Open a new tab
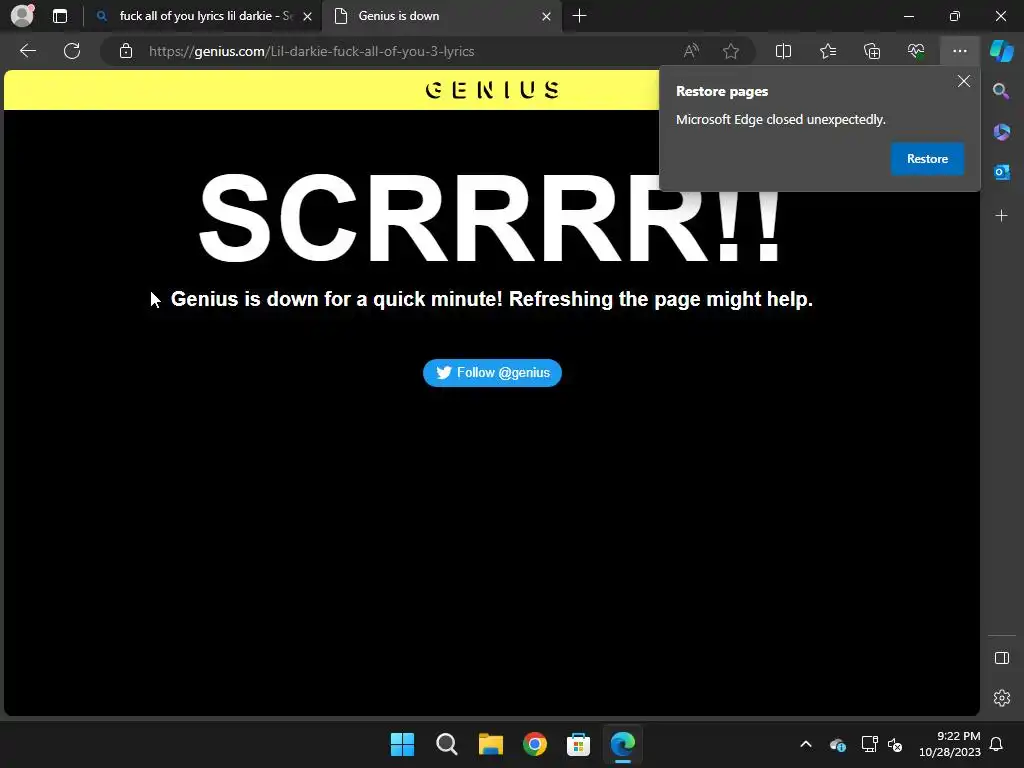 [x=579, y=16]
